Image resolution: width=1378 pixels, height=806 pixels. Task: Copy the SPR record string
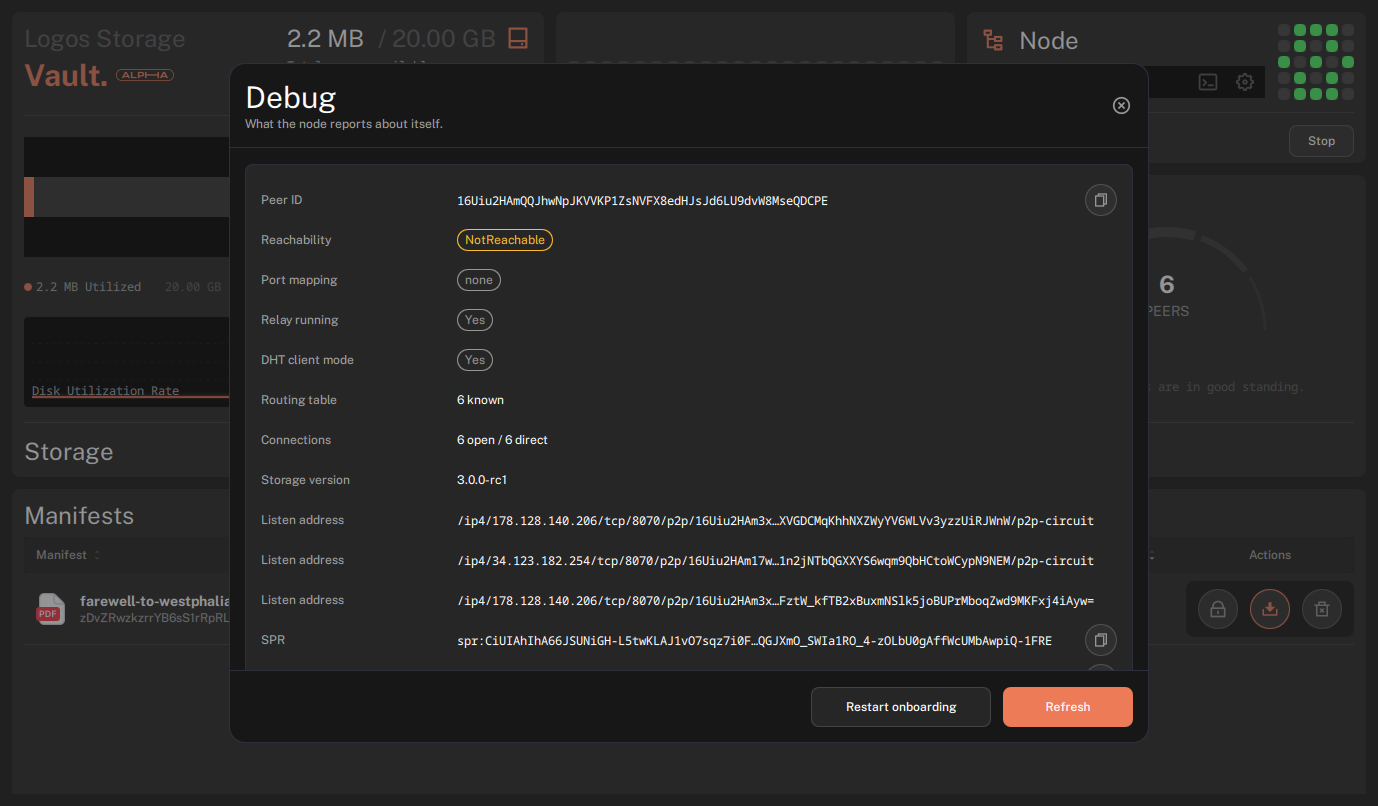[x=1101, y=640]
